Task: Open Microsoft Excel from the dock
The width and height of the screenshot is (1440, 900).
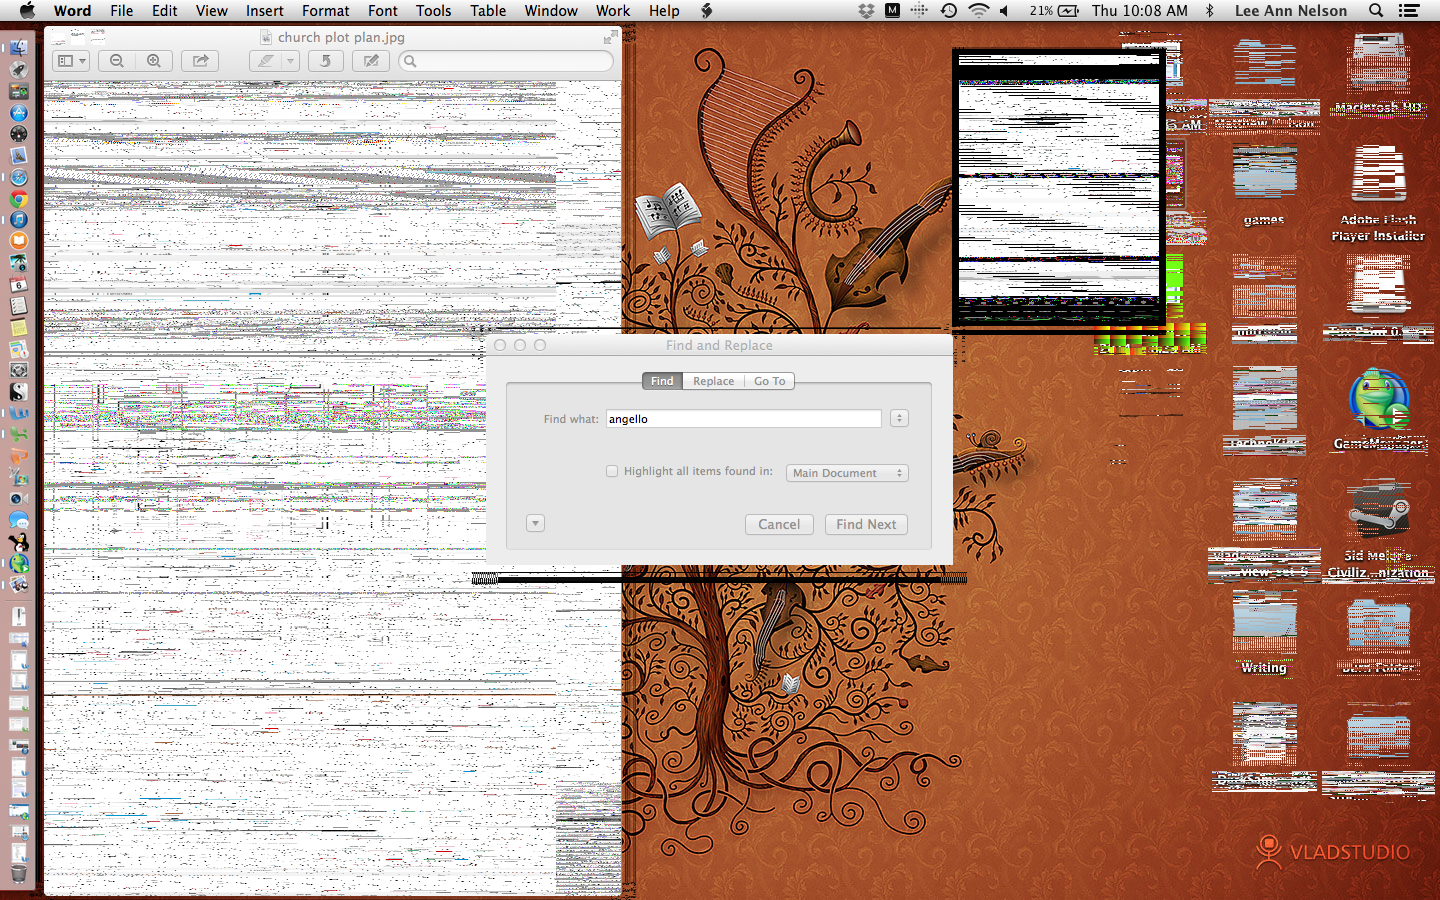Action: tap(18, 434)
